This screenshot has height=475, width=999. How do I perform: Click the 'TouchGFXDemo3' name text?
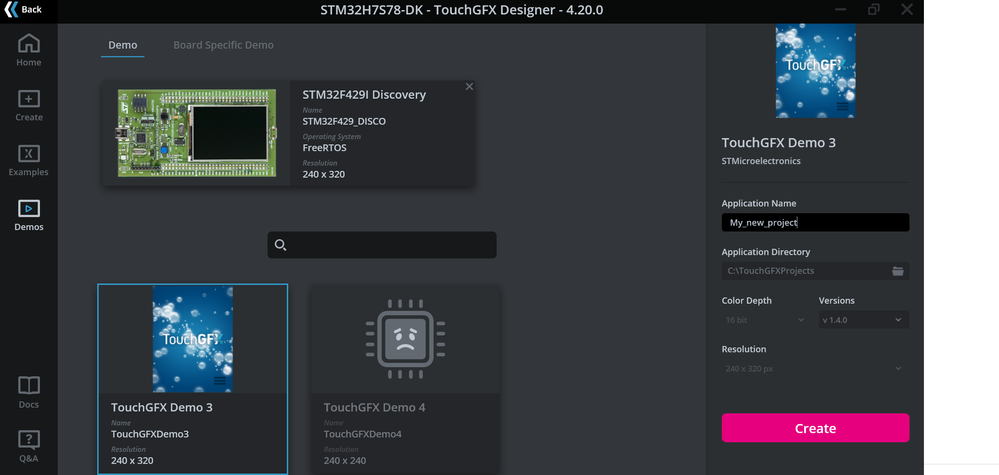click(150, 434)
